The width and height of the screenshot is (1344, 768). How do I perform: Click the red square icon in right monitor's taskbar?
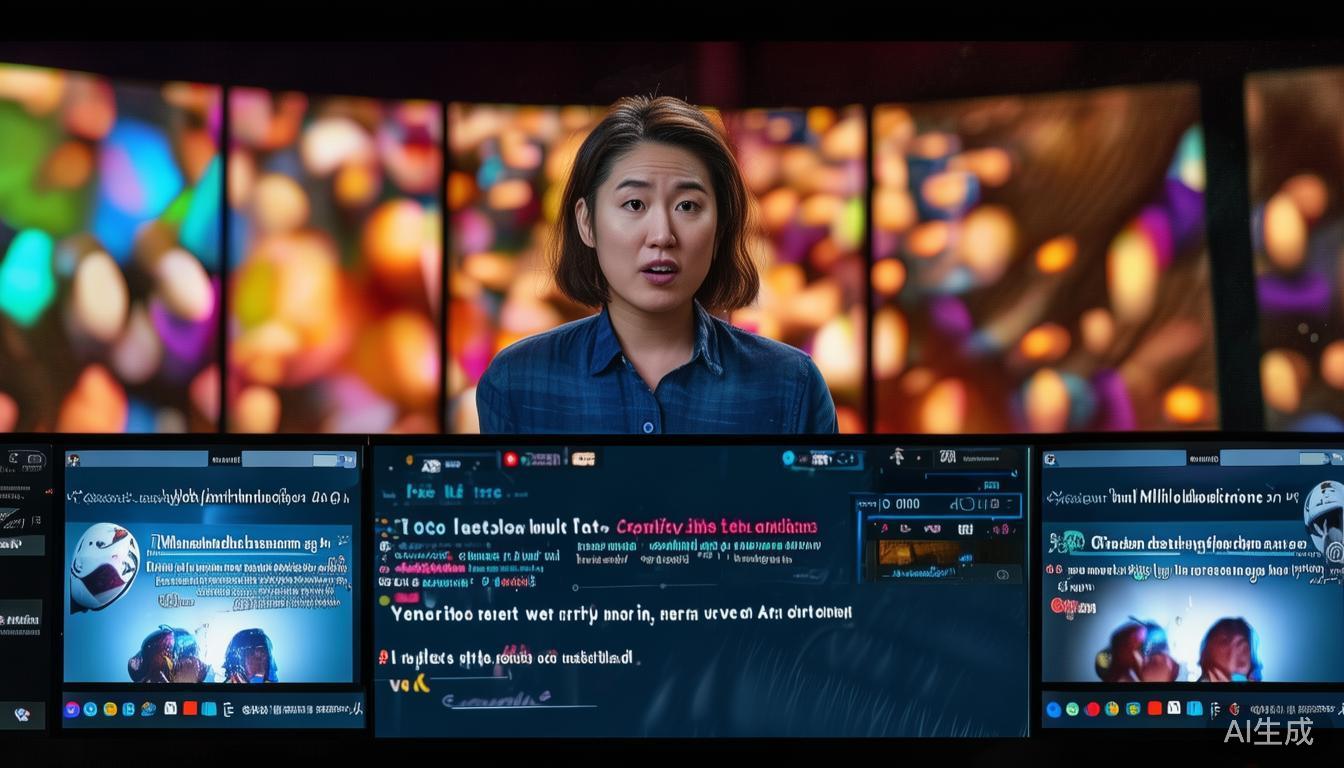tap(1155, 708)
